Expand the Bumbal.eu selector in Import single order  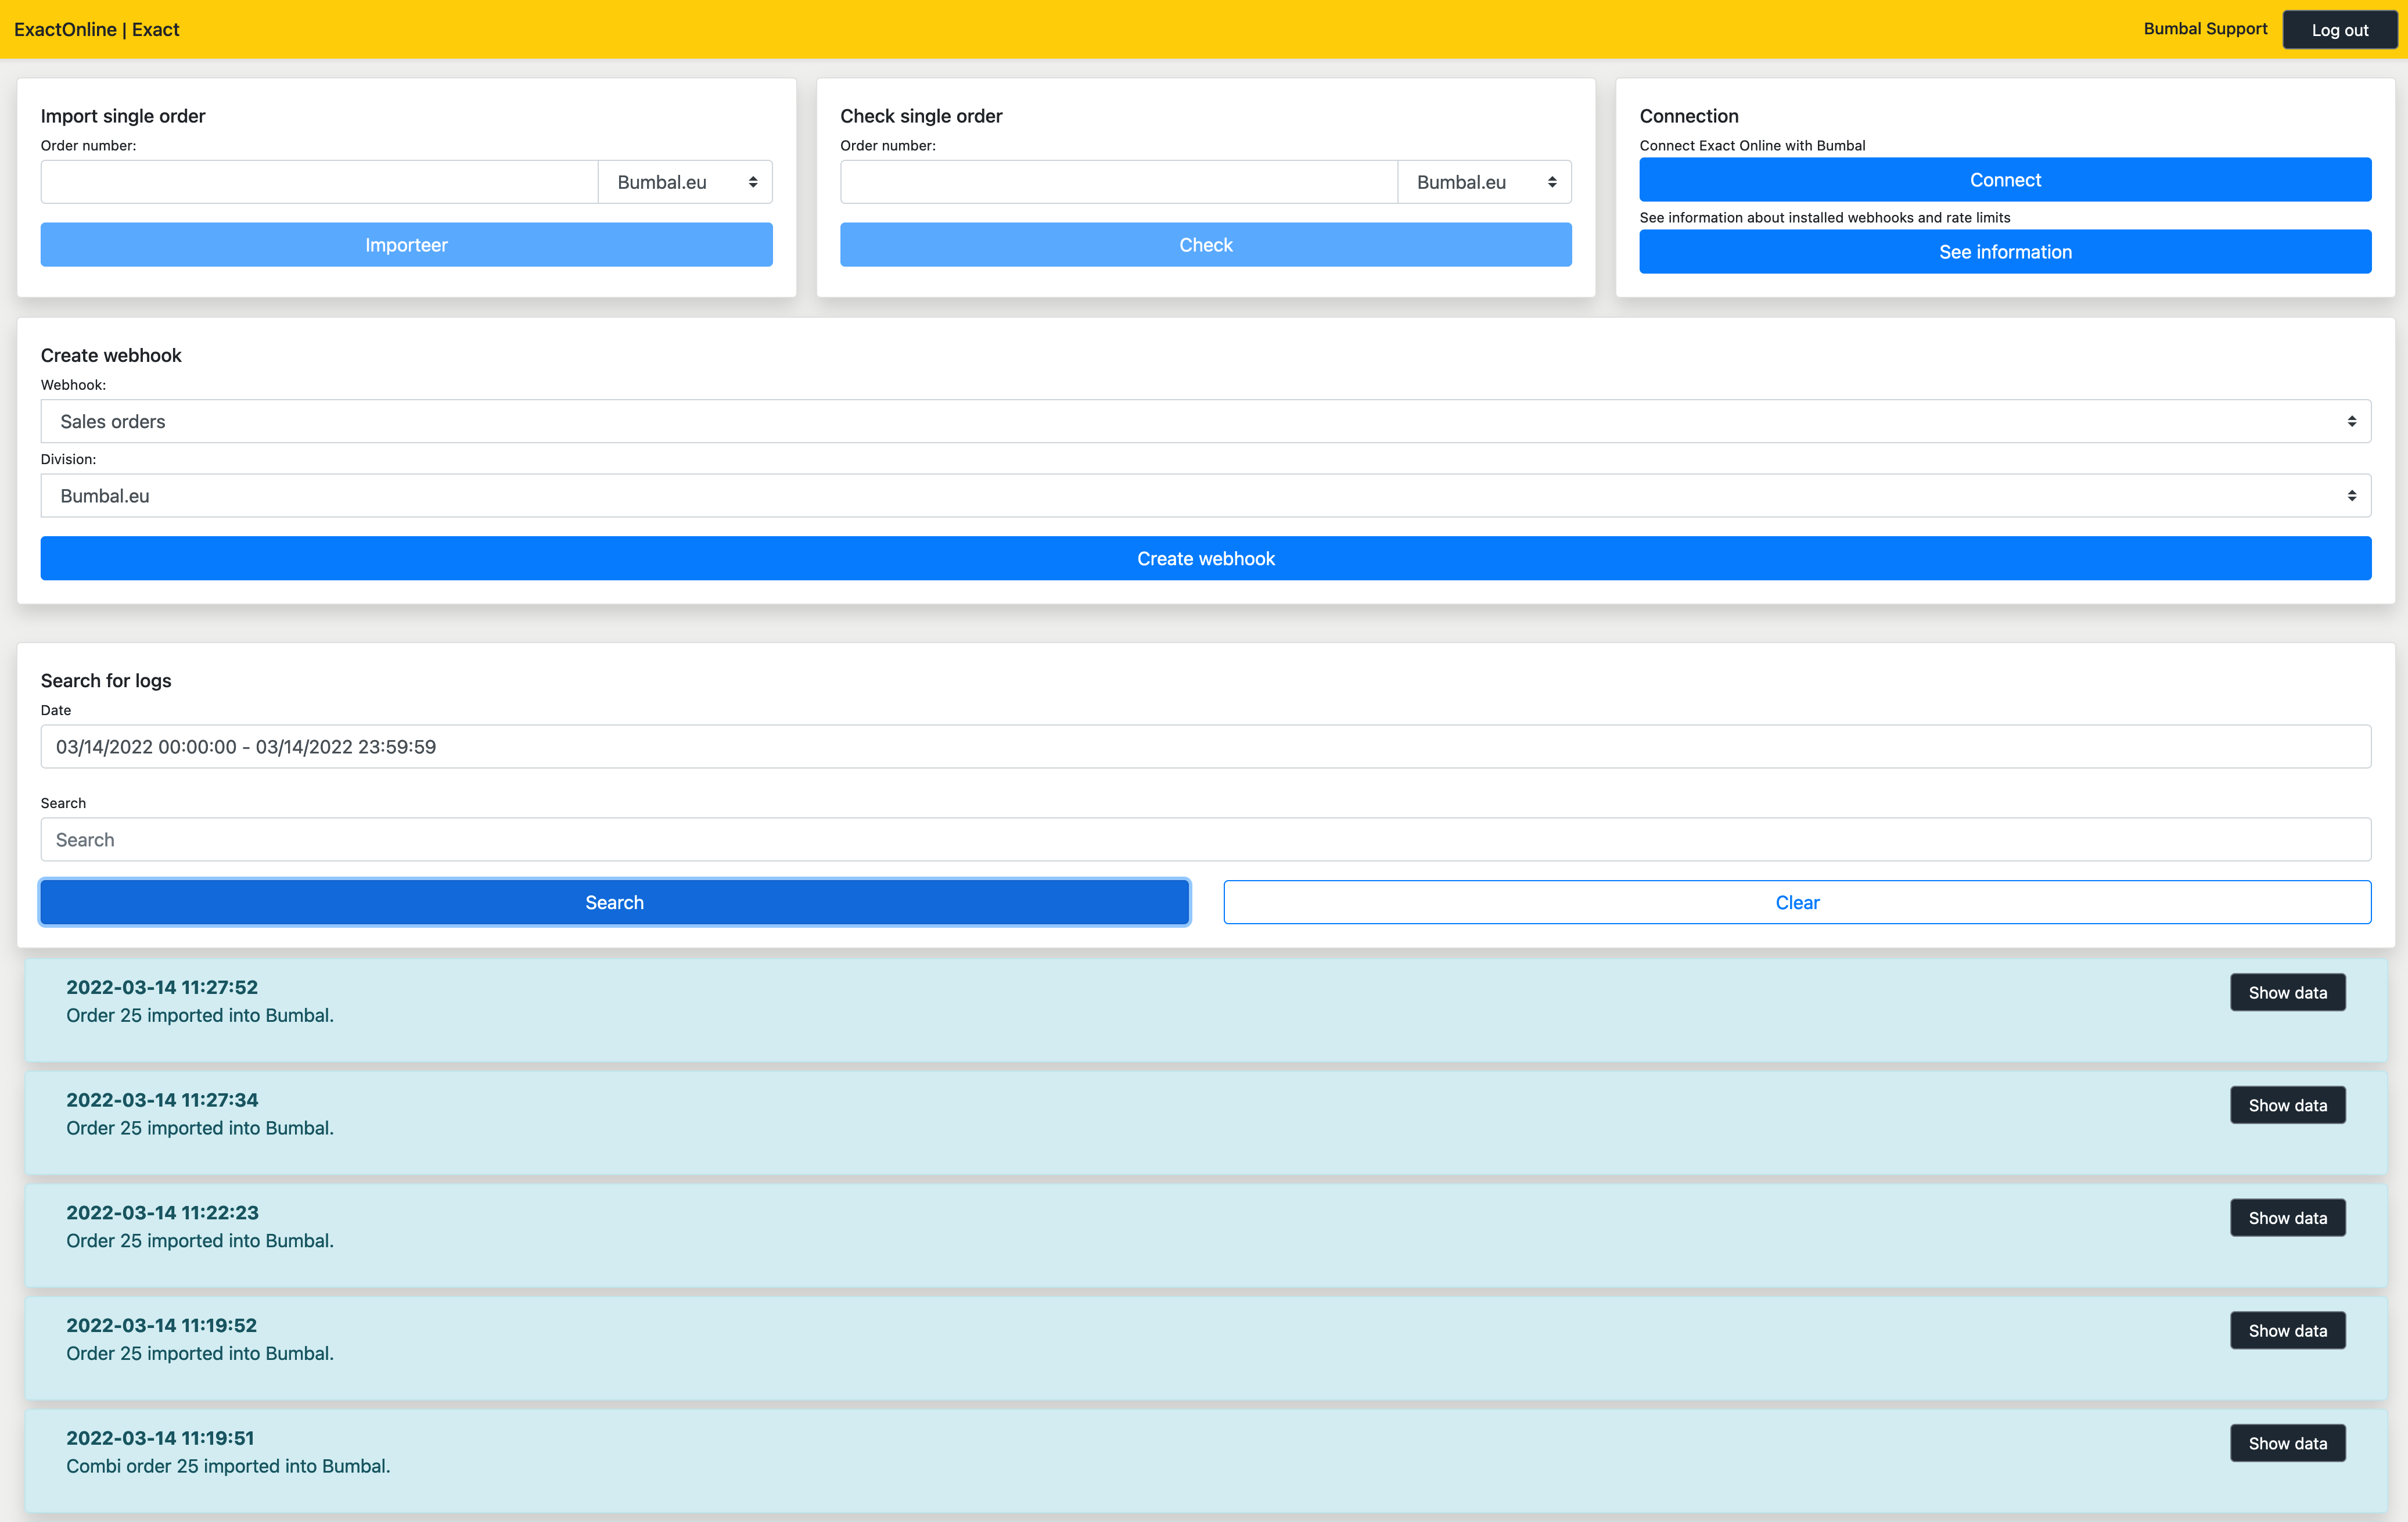pyautogui.click(x=684, y=181)
